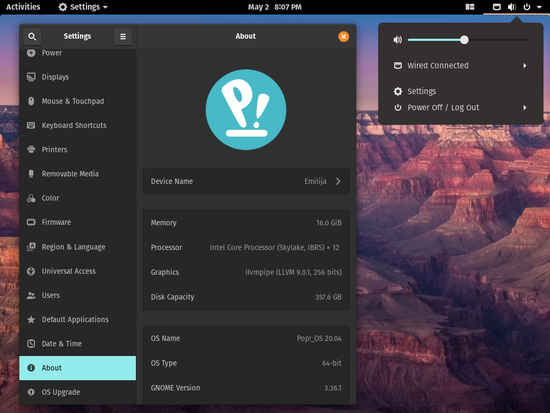This screenshot has width=550, height=413.
Task: Click the speaker icon beside volume slider
Action: tap(397, 40)
